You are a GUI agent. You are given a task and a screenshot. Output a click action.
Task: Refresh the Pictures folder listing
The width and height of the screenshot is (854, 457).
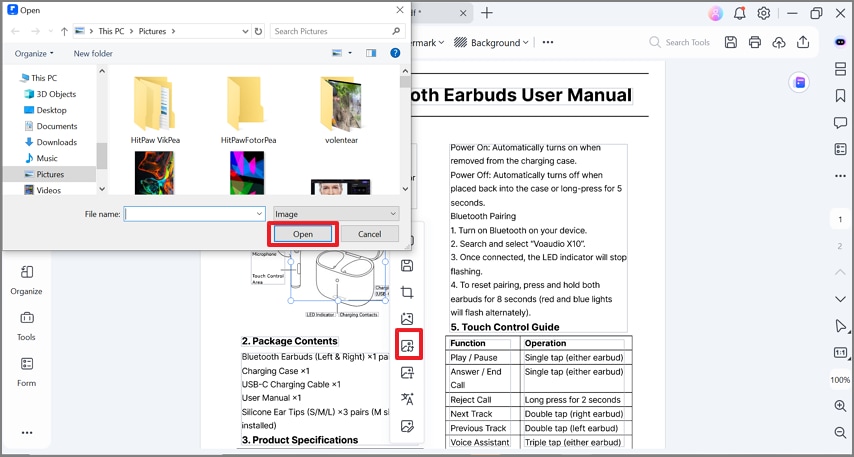(x=258, y=31)
